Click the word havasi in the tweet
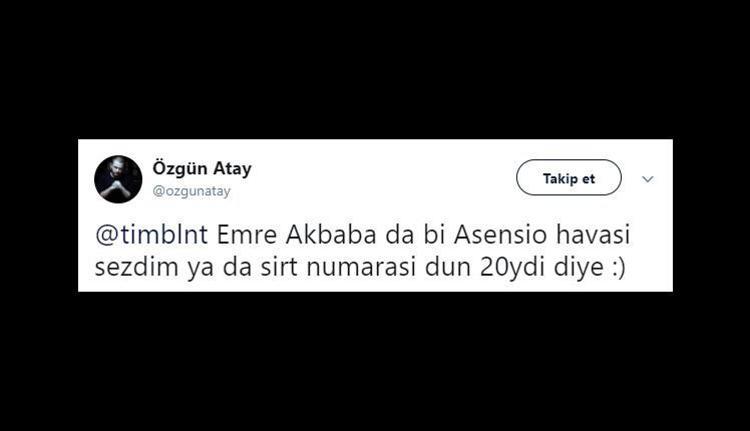This screenshot has width=750, height=431. tap(593, 235)
